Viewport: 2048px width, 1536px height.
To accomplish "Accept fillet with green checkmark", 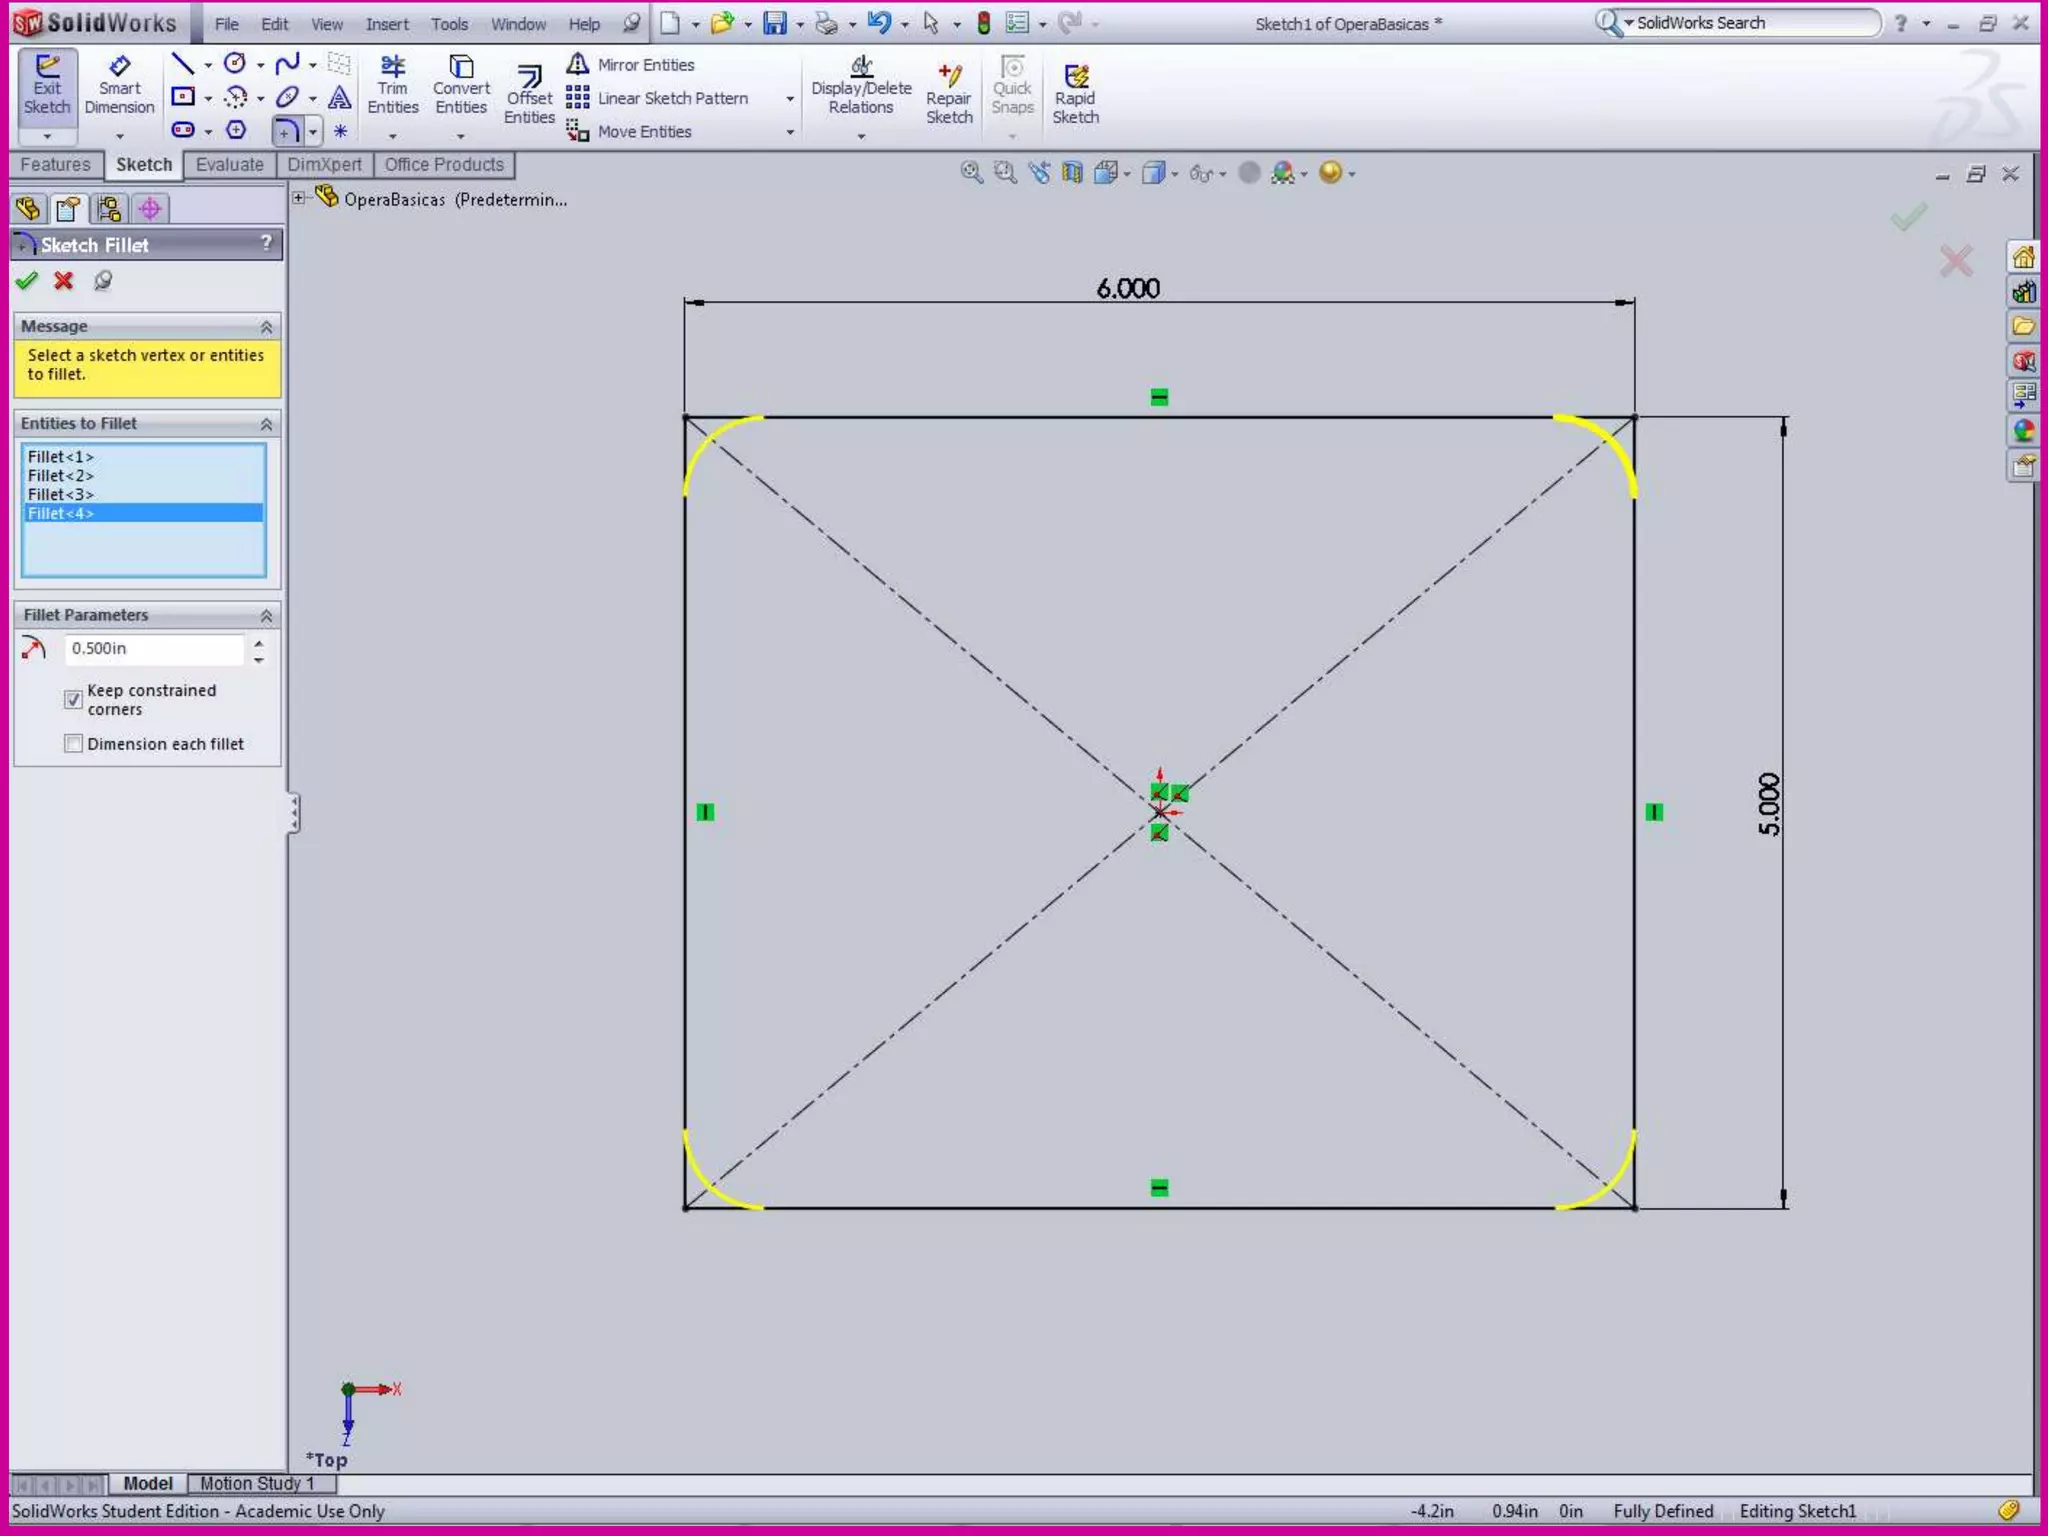I will (27, 281).
